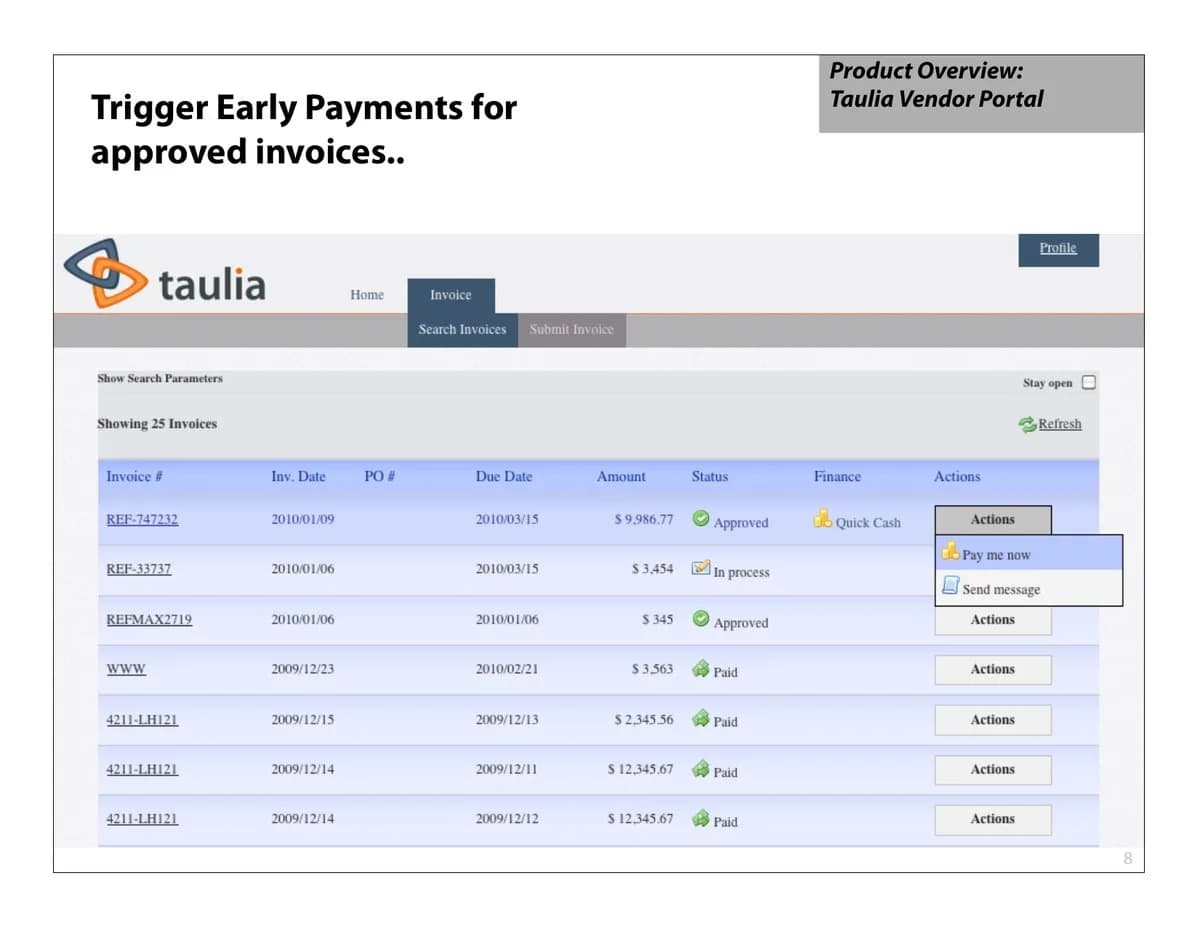Open Actions dropdown for invoice due 2009/12/11

(x=993, y=770)
